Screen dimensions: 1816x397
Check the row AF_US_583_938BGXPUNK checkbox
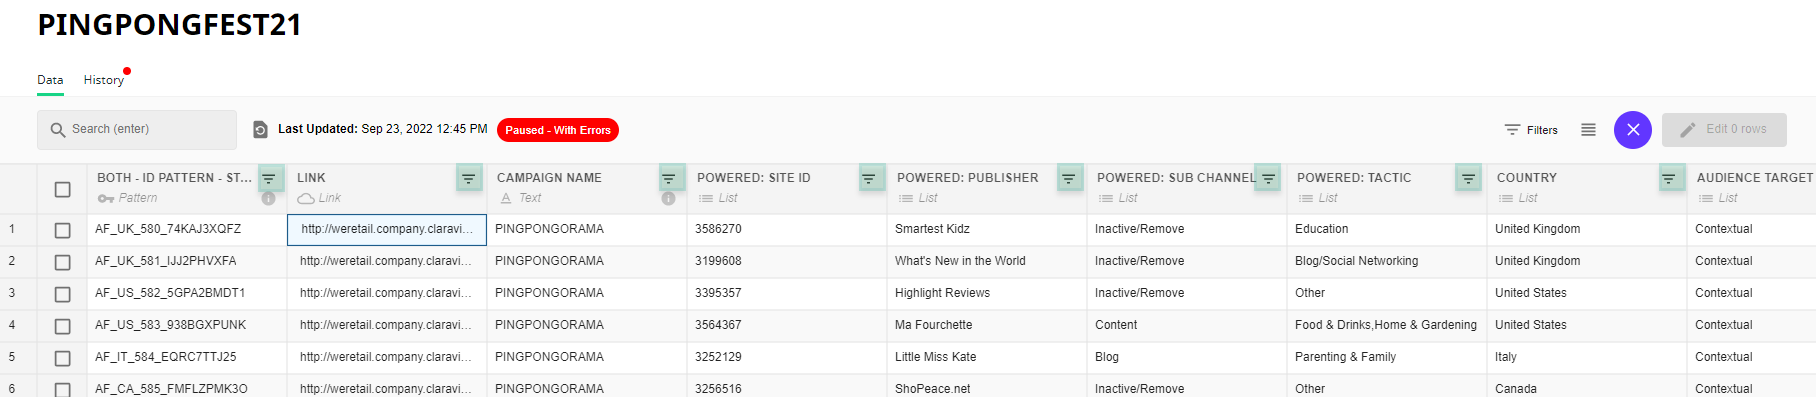point(63,326)
